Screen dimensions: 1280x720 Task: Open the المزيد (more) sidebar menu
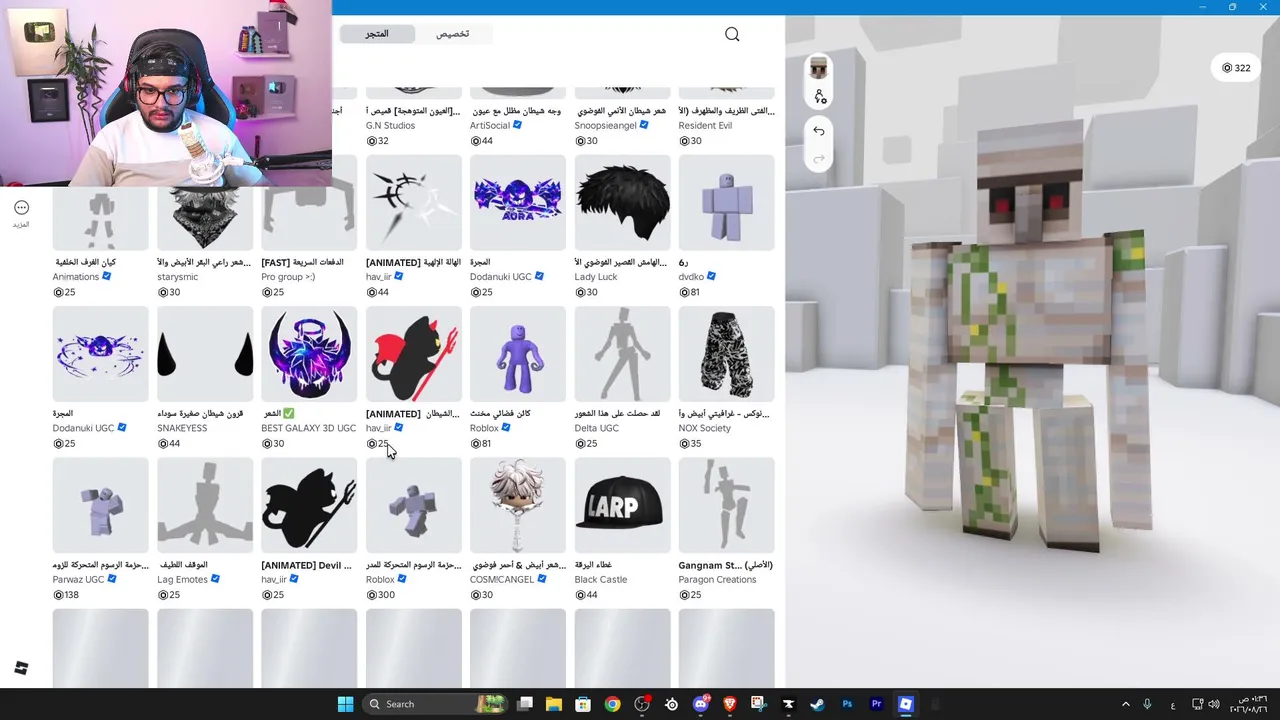(21, 213)
